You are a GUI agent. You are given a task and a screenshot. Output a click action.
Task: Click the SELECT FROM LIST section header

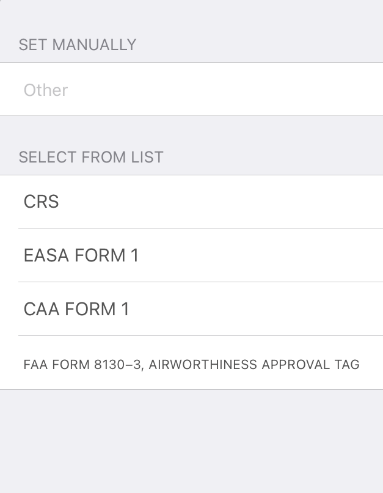coord(91,157)
